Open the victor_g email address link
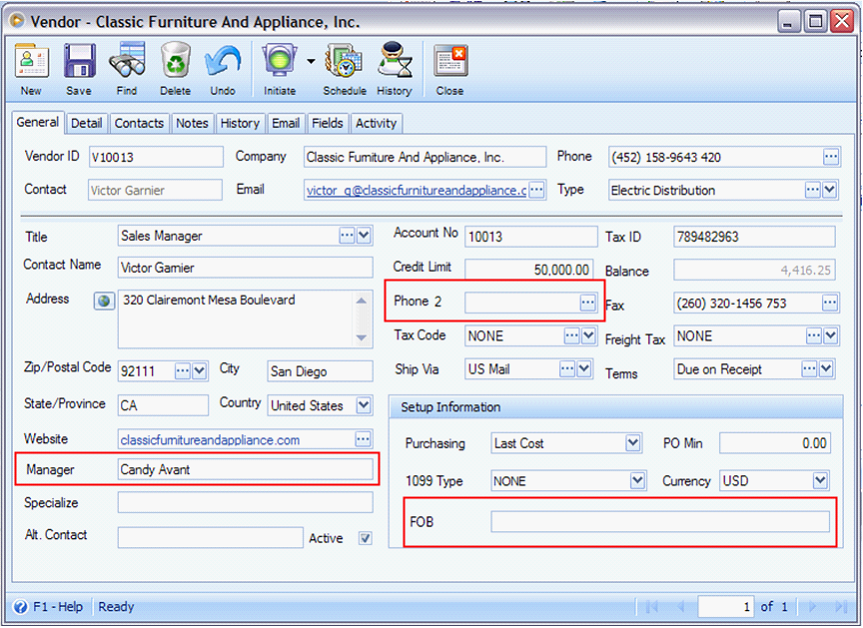The width and height of the screenshot is (863, 628). coord(417,190)
